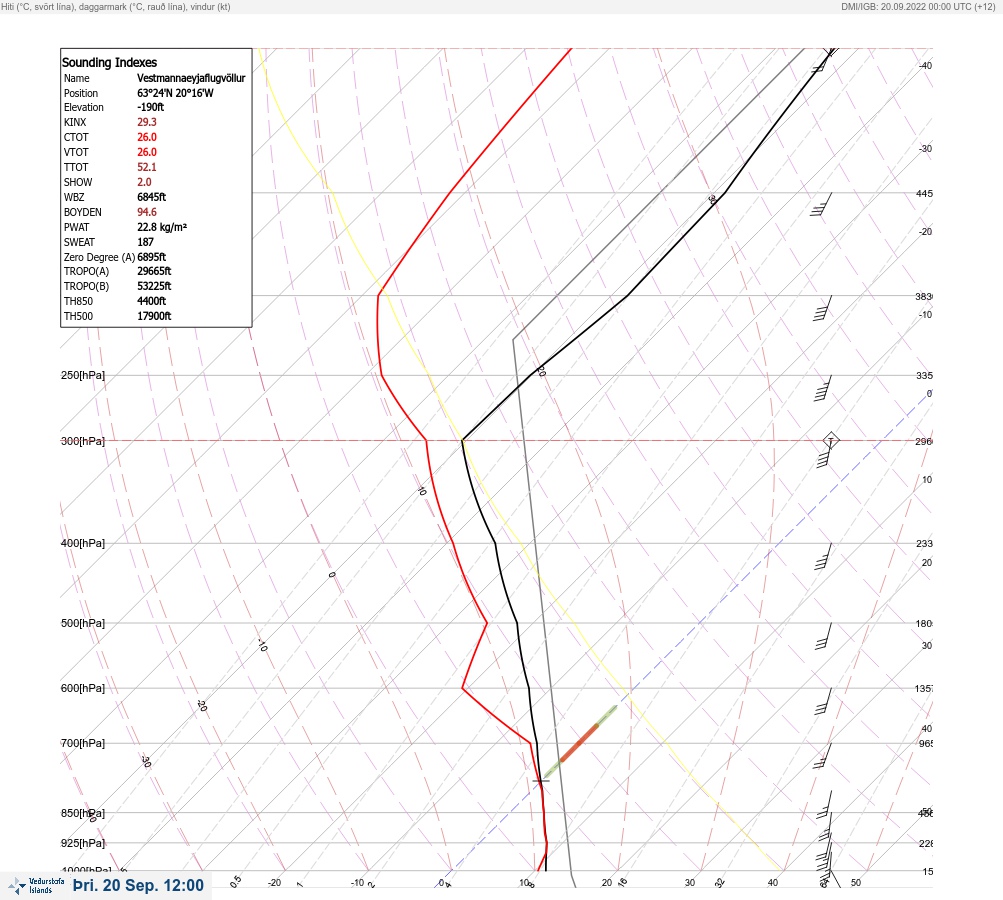Click the 'DMI/IGB: 20.09.2022 00:00 UTC (+12)' text
This screenshot has height=900, width=1003.
918,6
